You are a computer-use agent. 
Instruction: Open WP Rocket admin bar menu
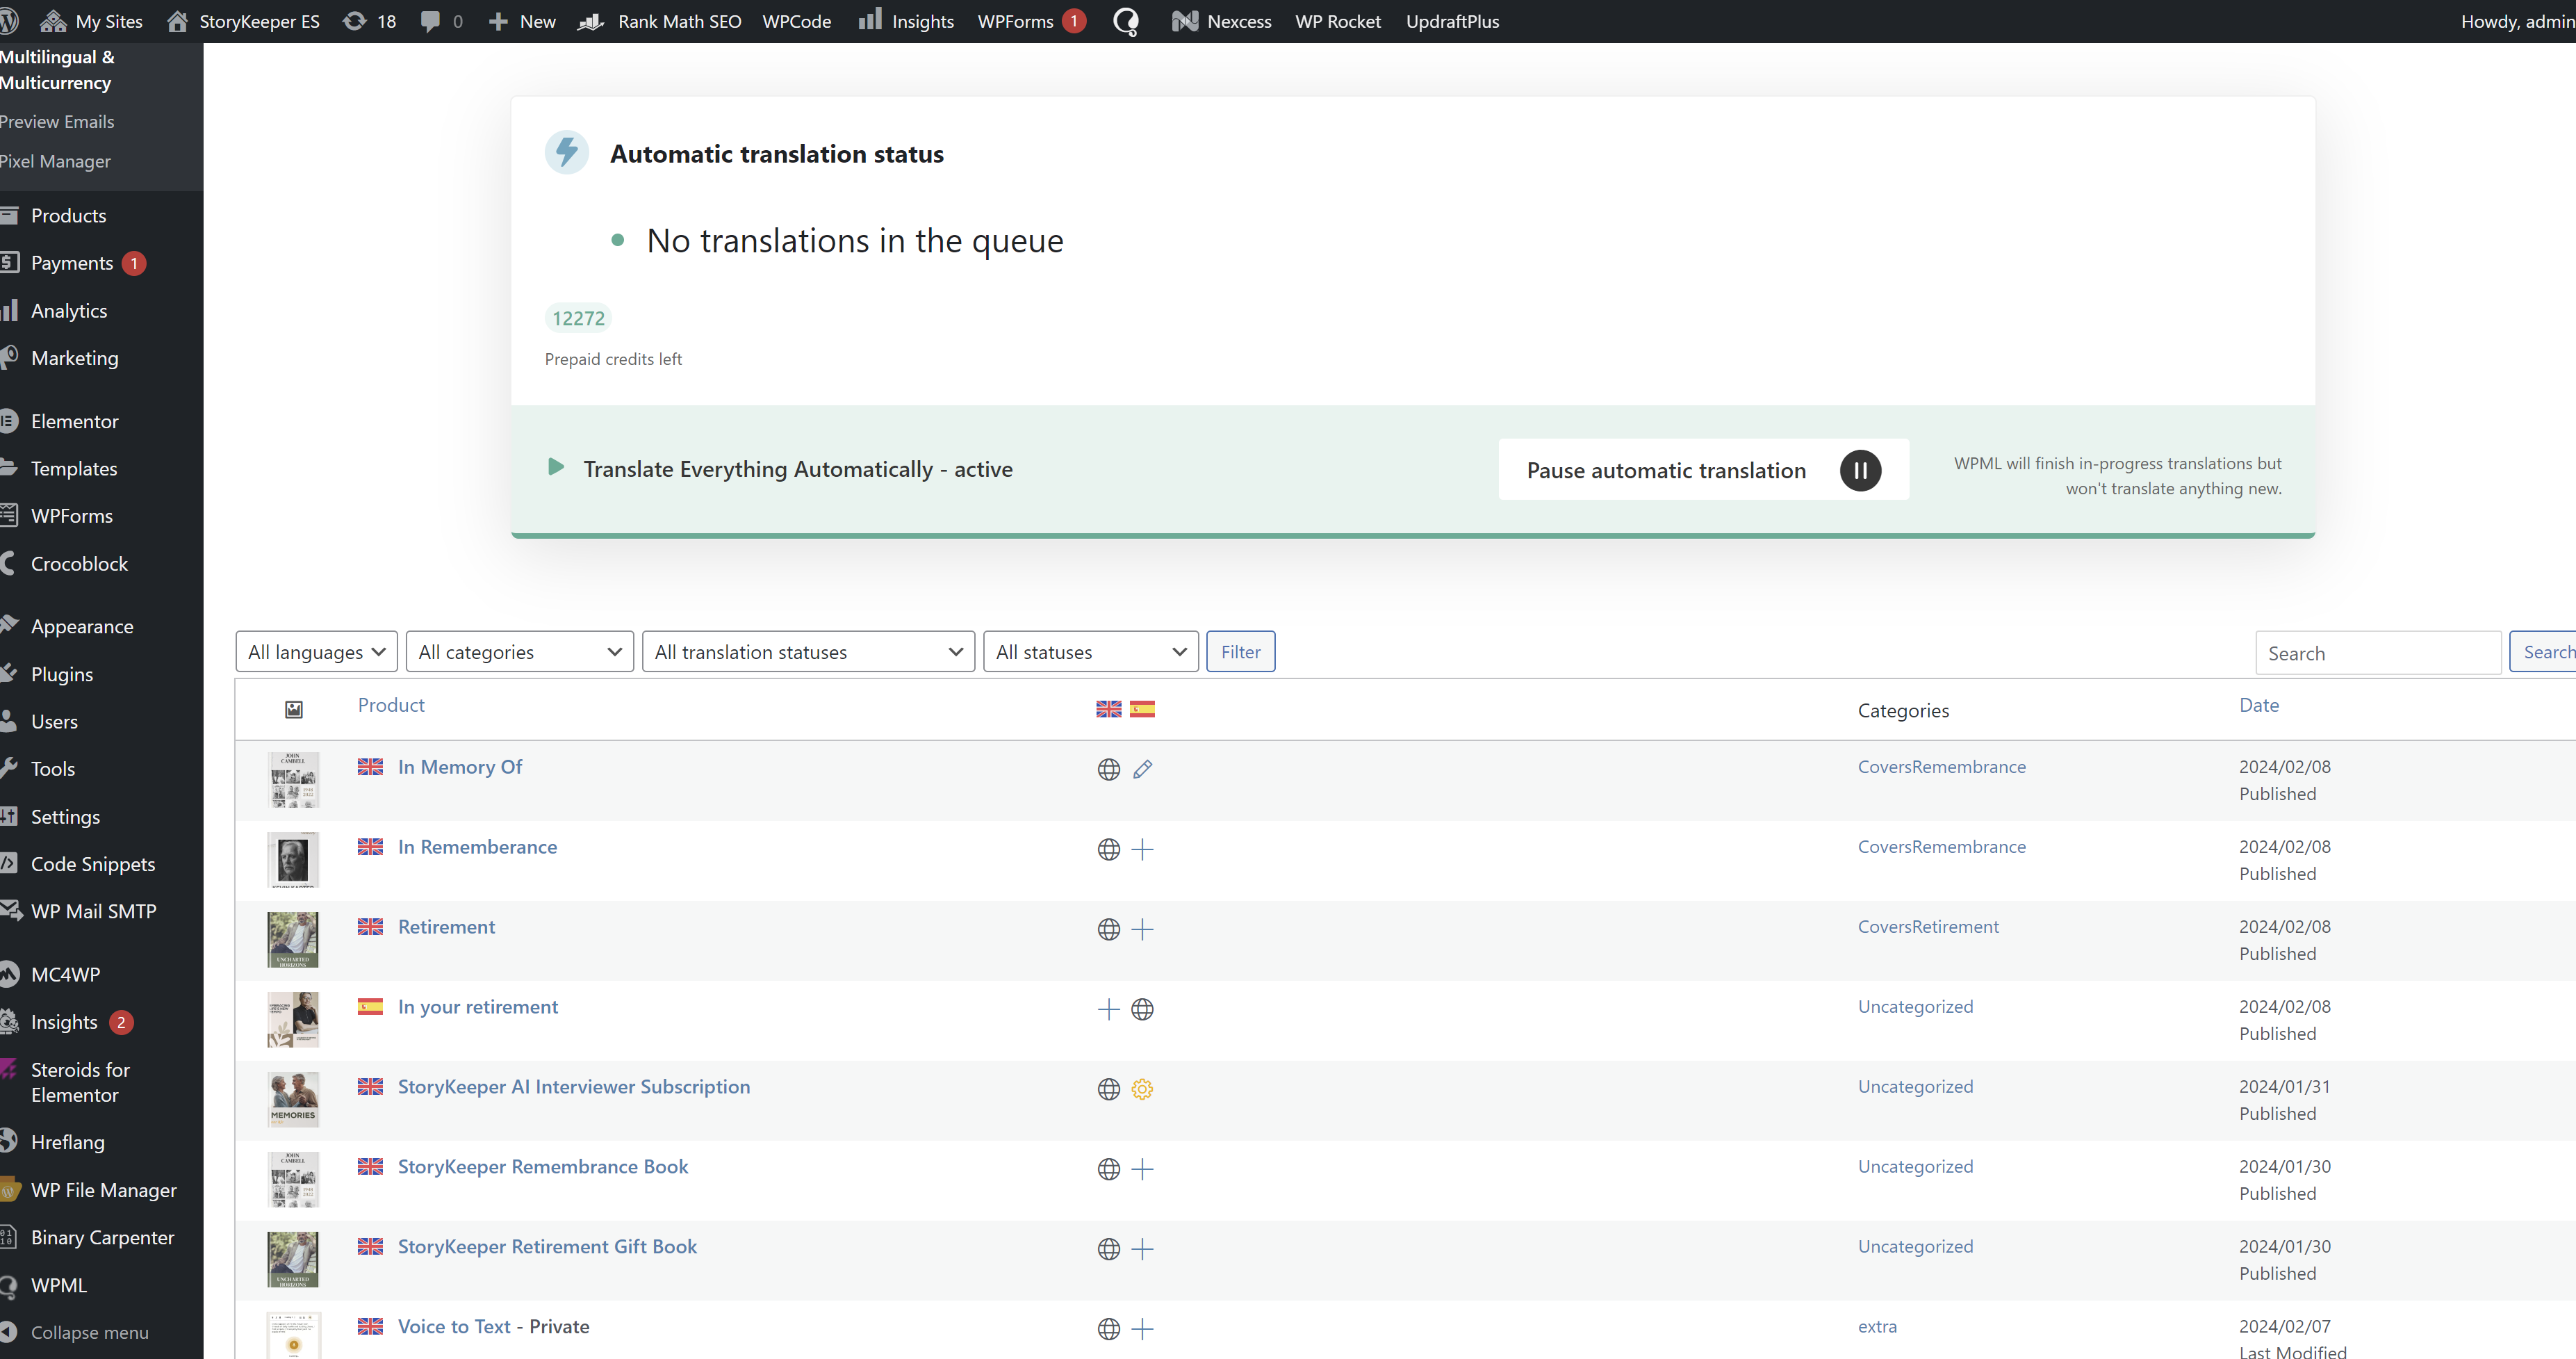(x=1337, y=21)
